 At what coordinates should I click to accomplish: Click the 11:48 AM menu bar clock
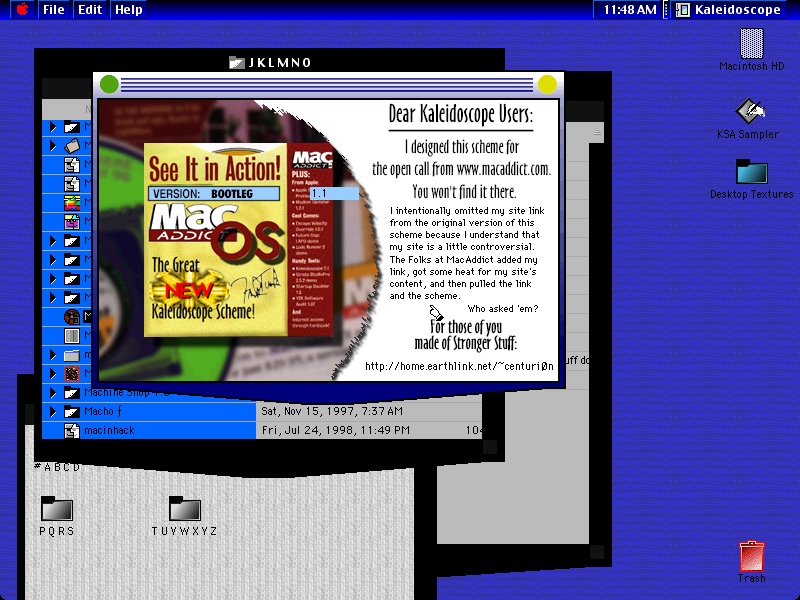[630, 9]
